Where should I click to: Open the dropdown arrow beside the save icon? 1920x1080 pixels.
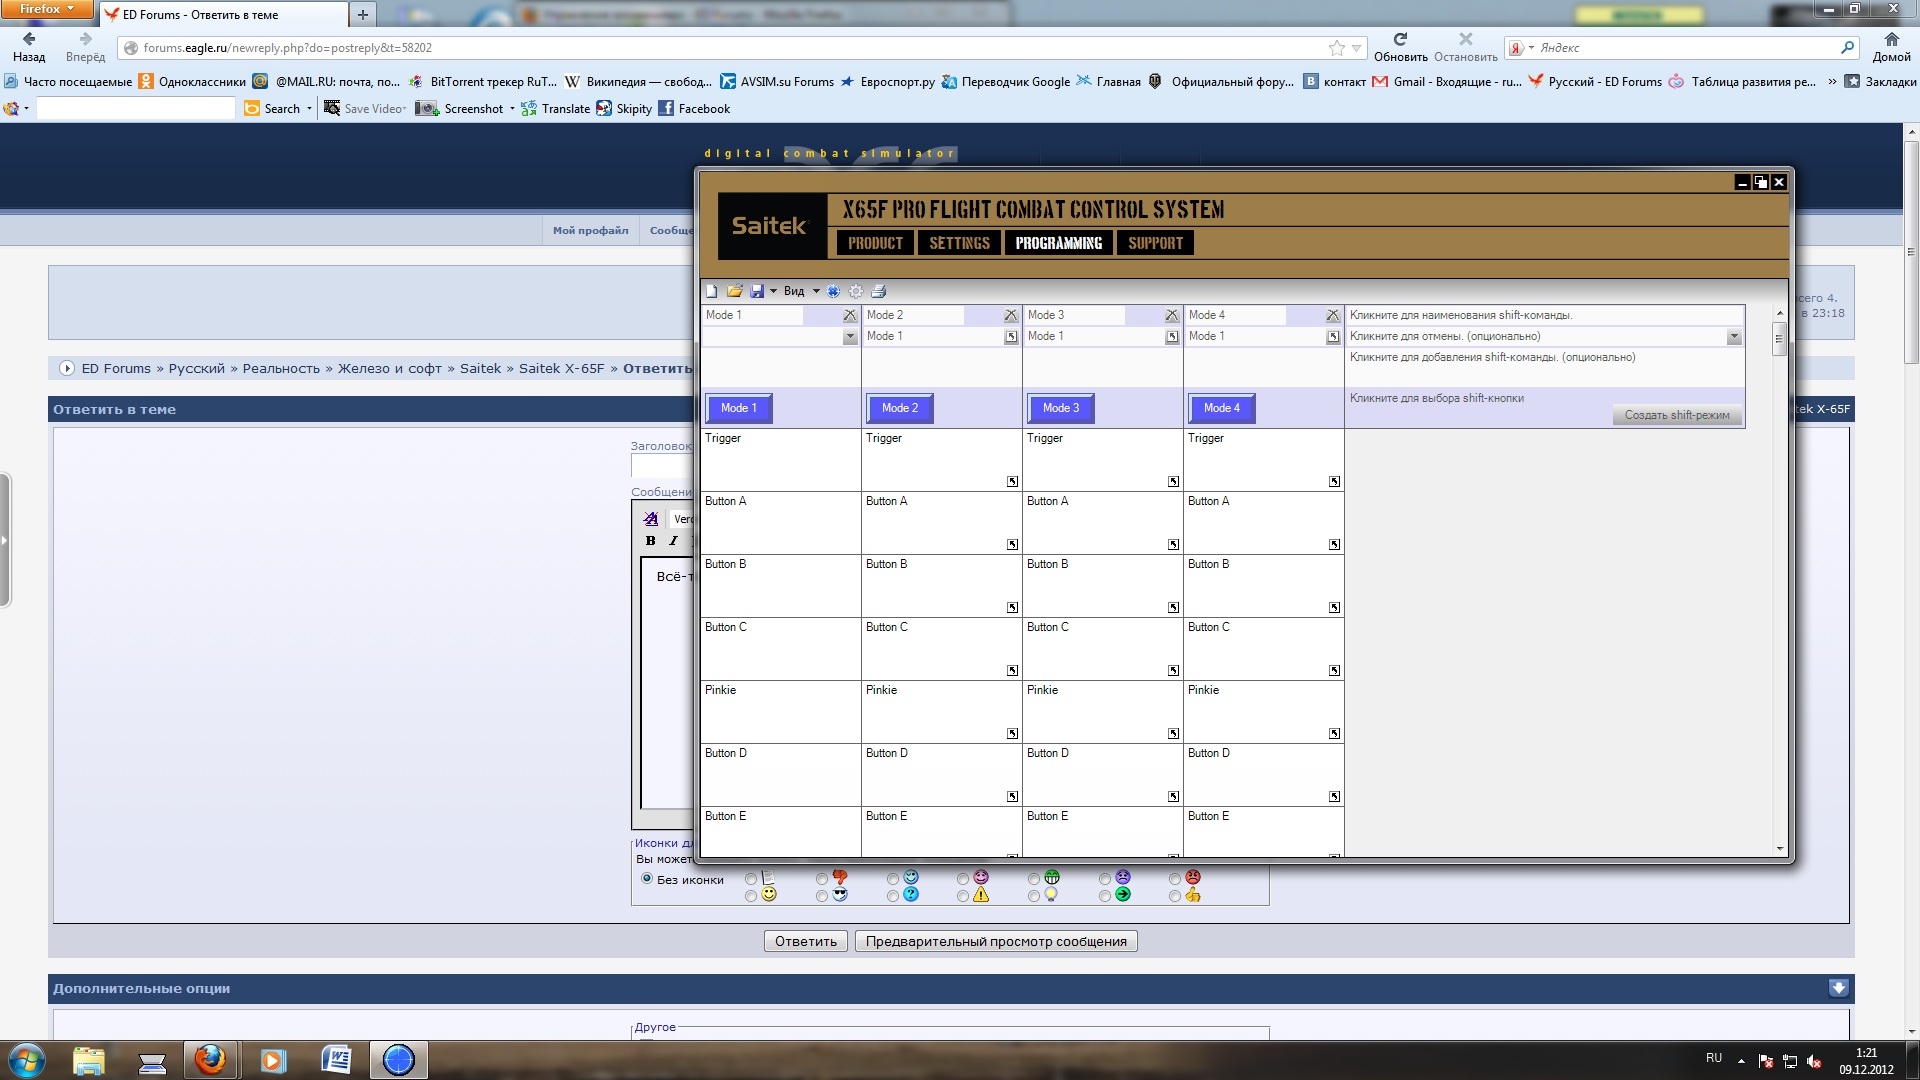(x=773, y=291)
